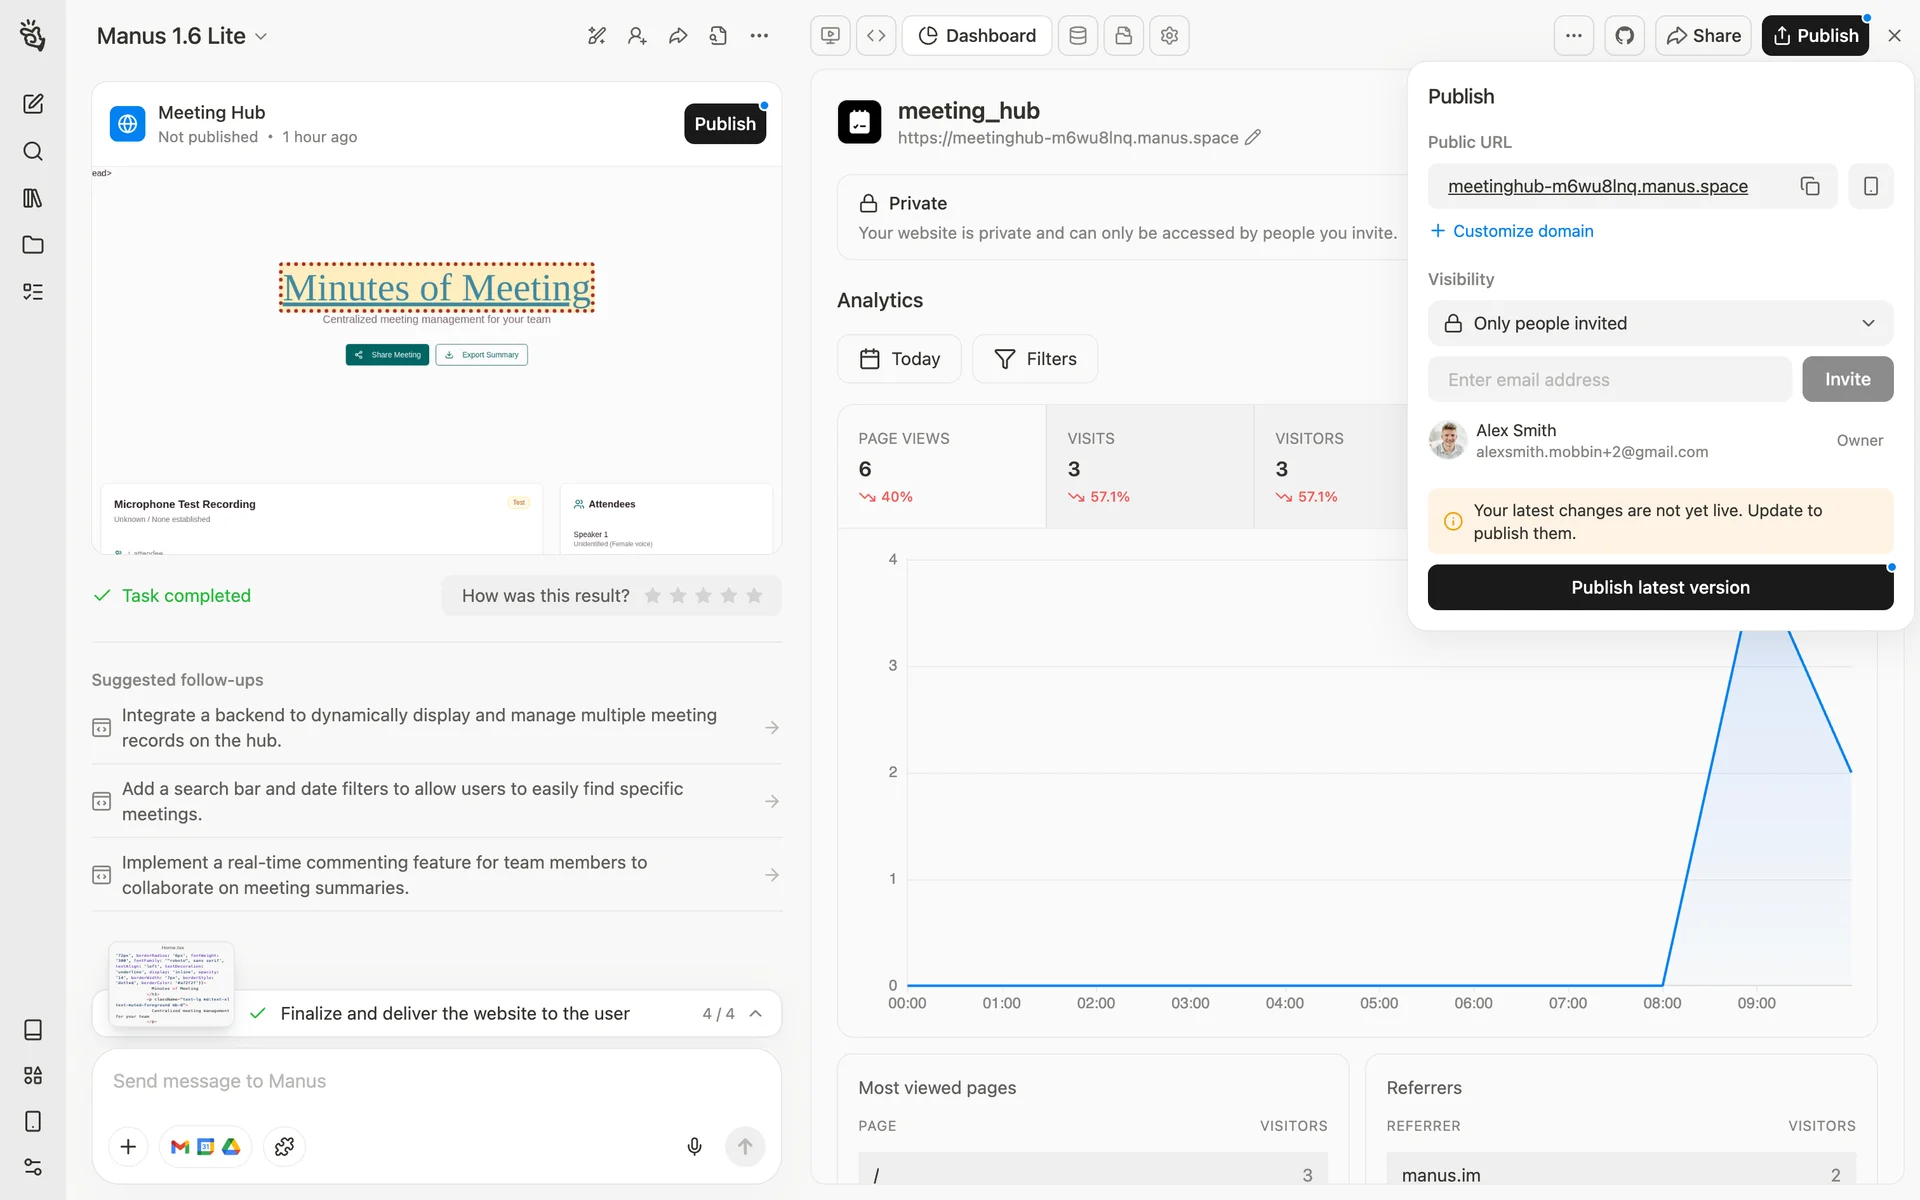Click the code view icon
Viewport: 1920px width, 1200px height.
pyautogui.click(x=876, y=36)
